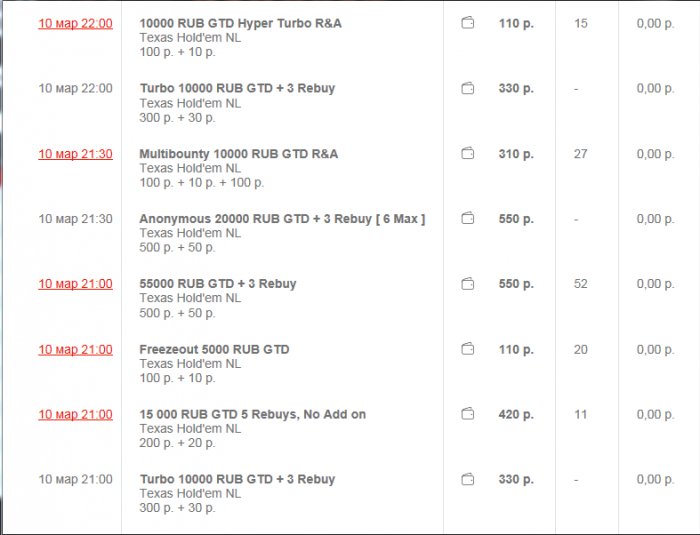
Task: Click wallet icon in 55000 RUB GTD row
Action: point(467,284)
